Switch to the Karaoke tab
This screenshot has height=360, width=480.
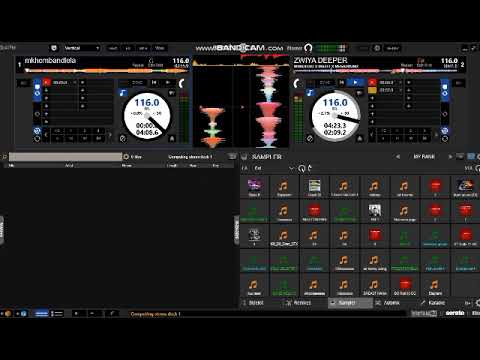(433, 303)
